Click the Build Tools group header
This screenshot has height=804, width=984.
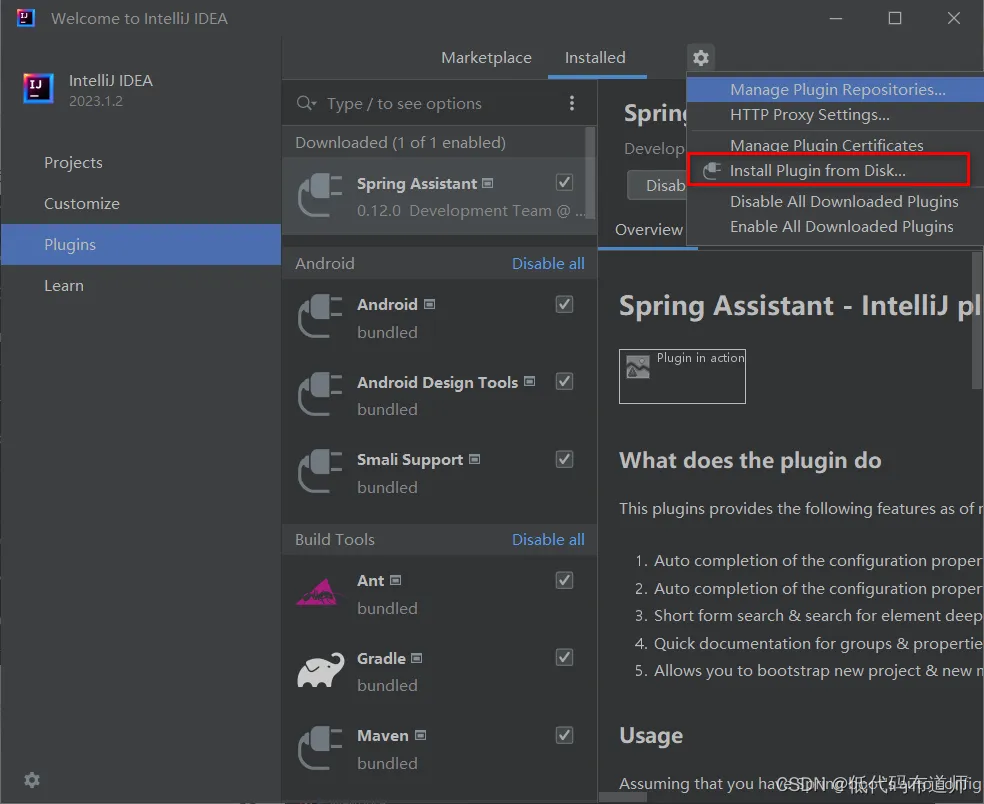334,540
